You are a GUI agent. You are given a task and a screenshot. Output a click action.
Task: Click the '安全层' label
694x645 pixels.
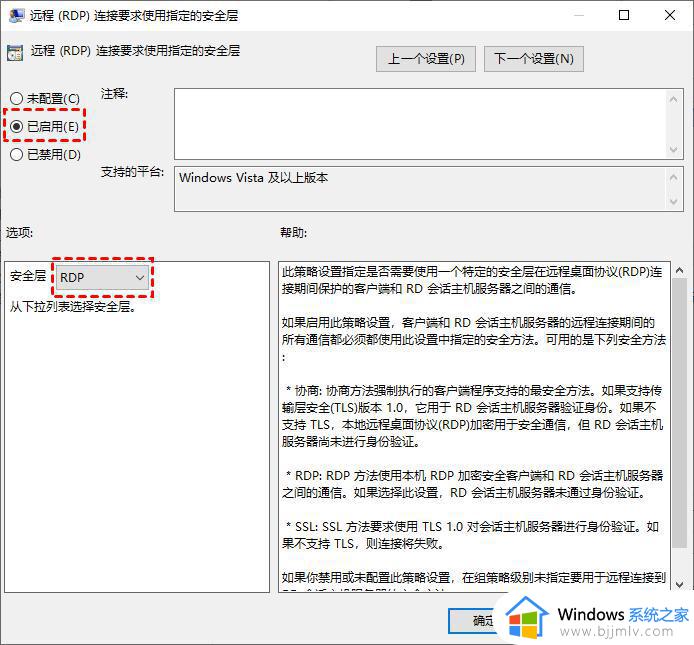[x=28, y=276]
